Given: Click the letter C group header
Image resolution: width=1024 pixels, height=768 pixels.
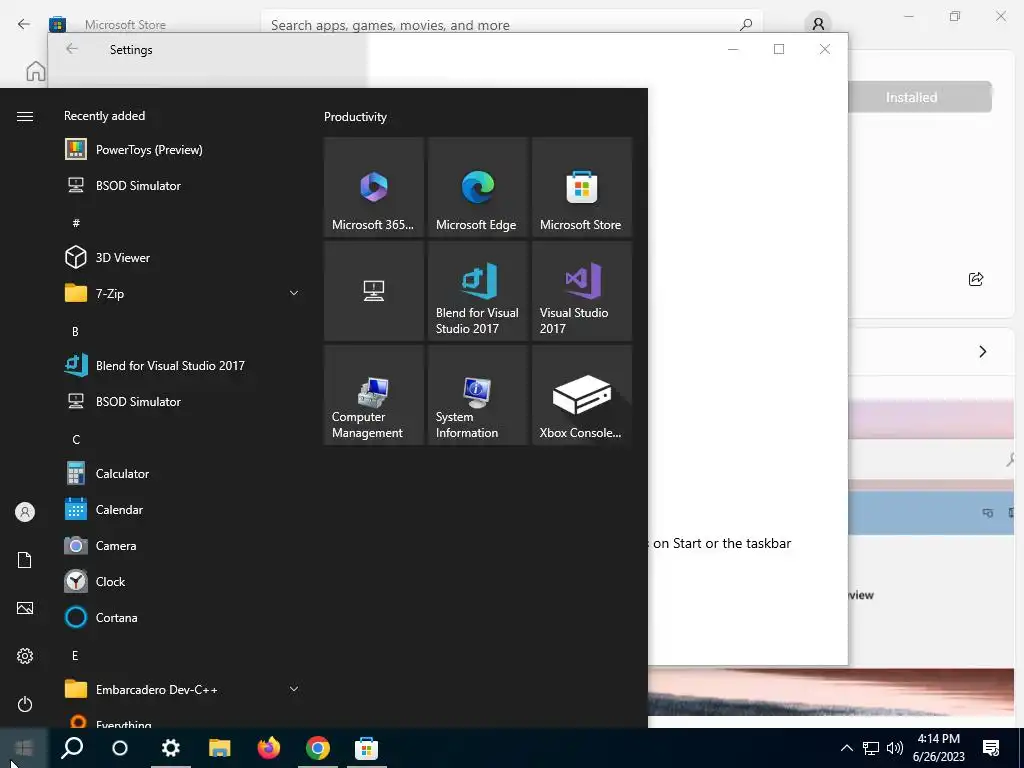Looking at the screenshot, I should pos(76,440).
